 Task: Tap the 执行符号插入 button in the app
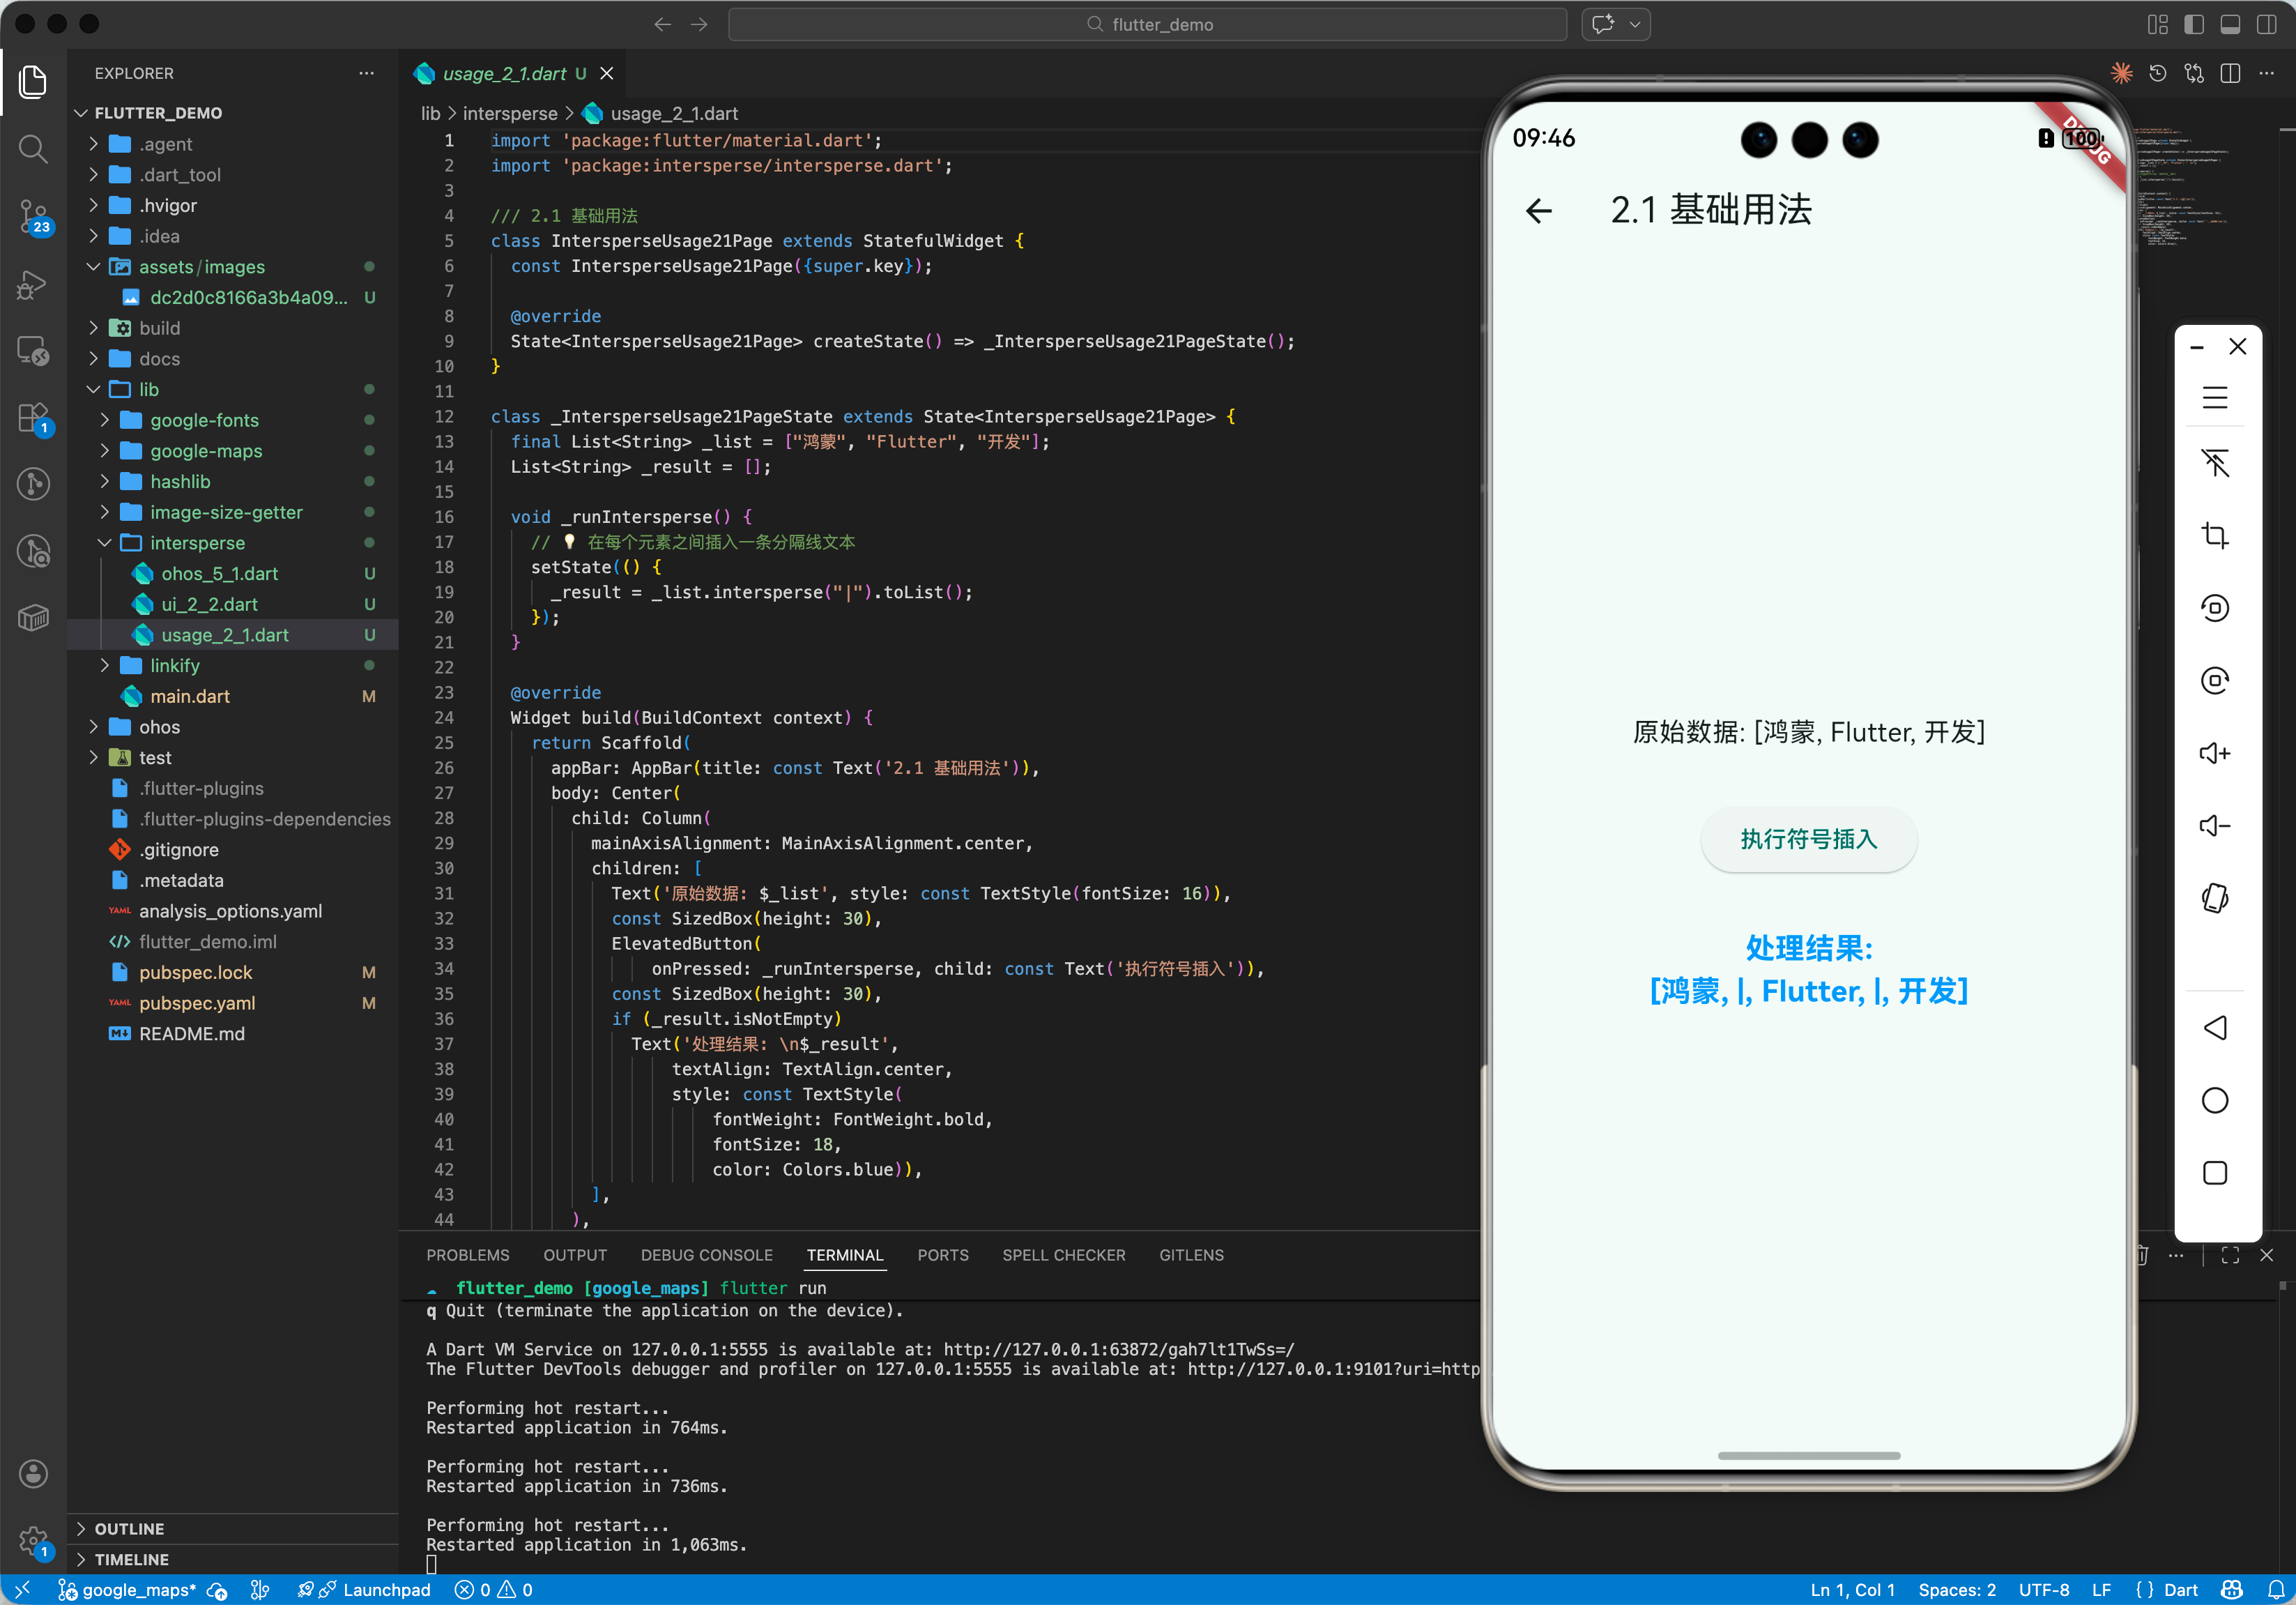pyautogui.click(x=1808, y=839)
